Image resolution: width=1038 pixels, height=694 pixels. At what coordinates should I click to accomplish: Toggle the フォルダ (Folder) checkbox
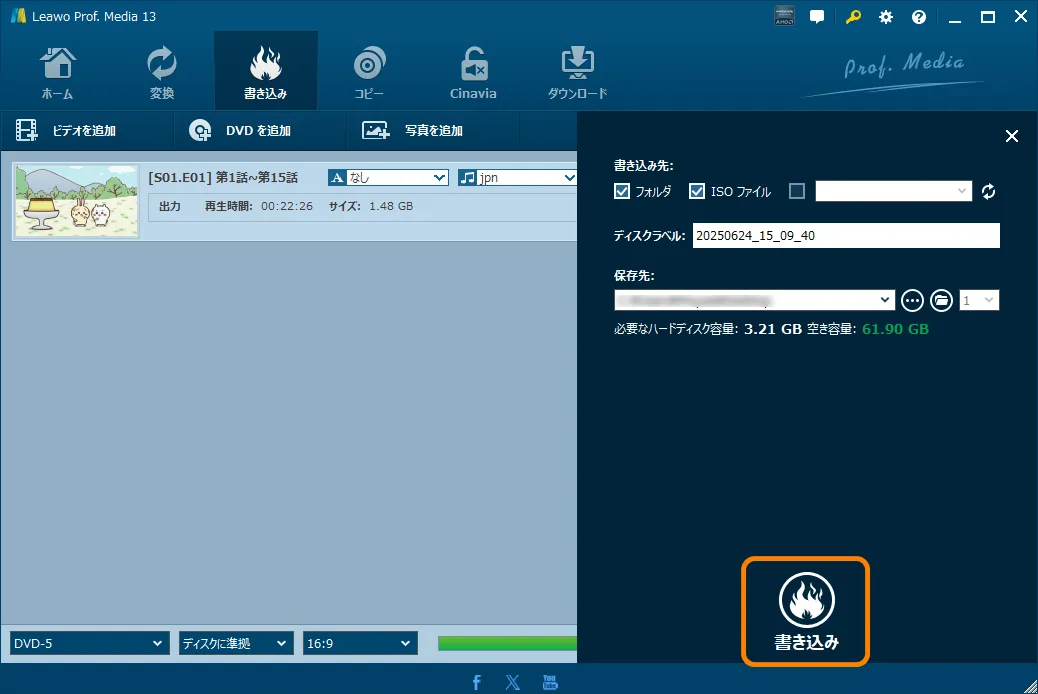click(622, 191)
